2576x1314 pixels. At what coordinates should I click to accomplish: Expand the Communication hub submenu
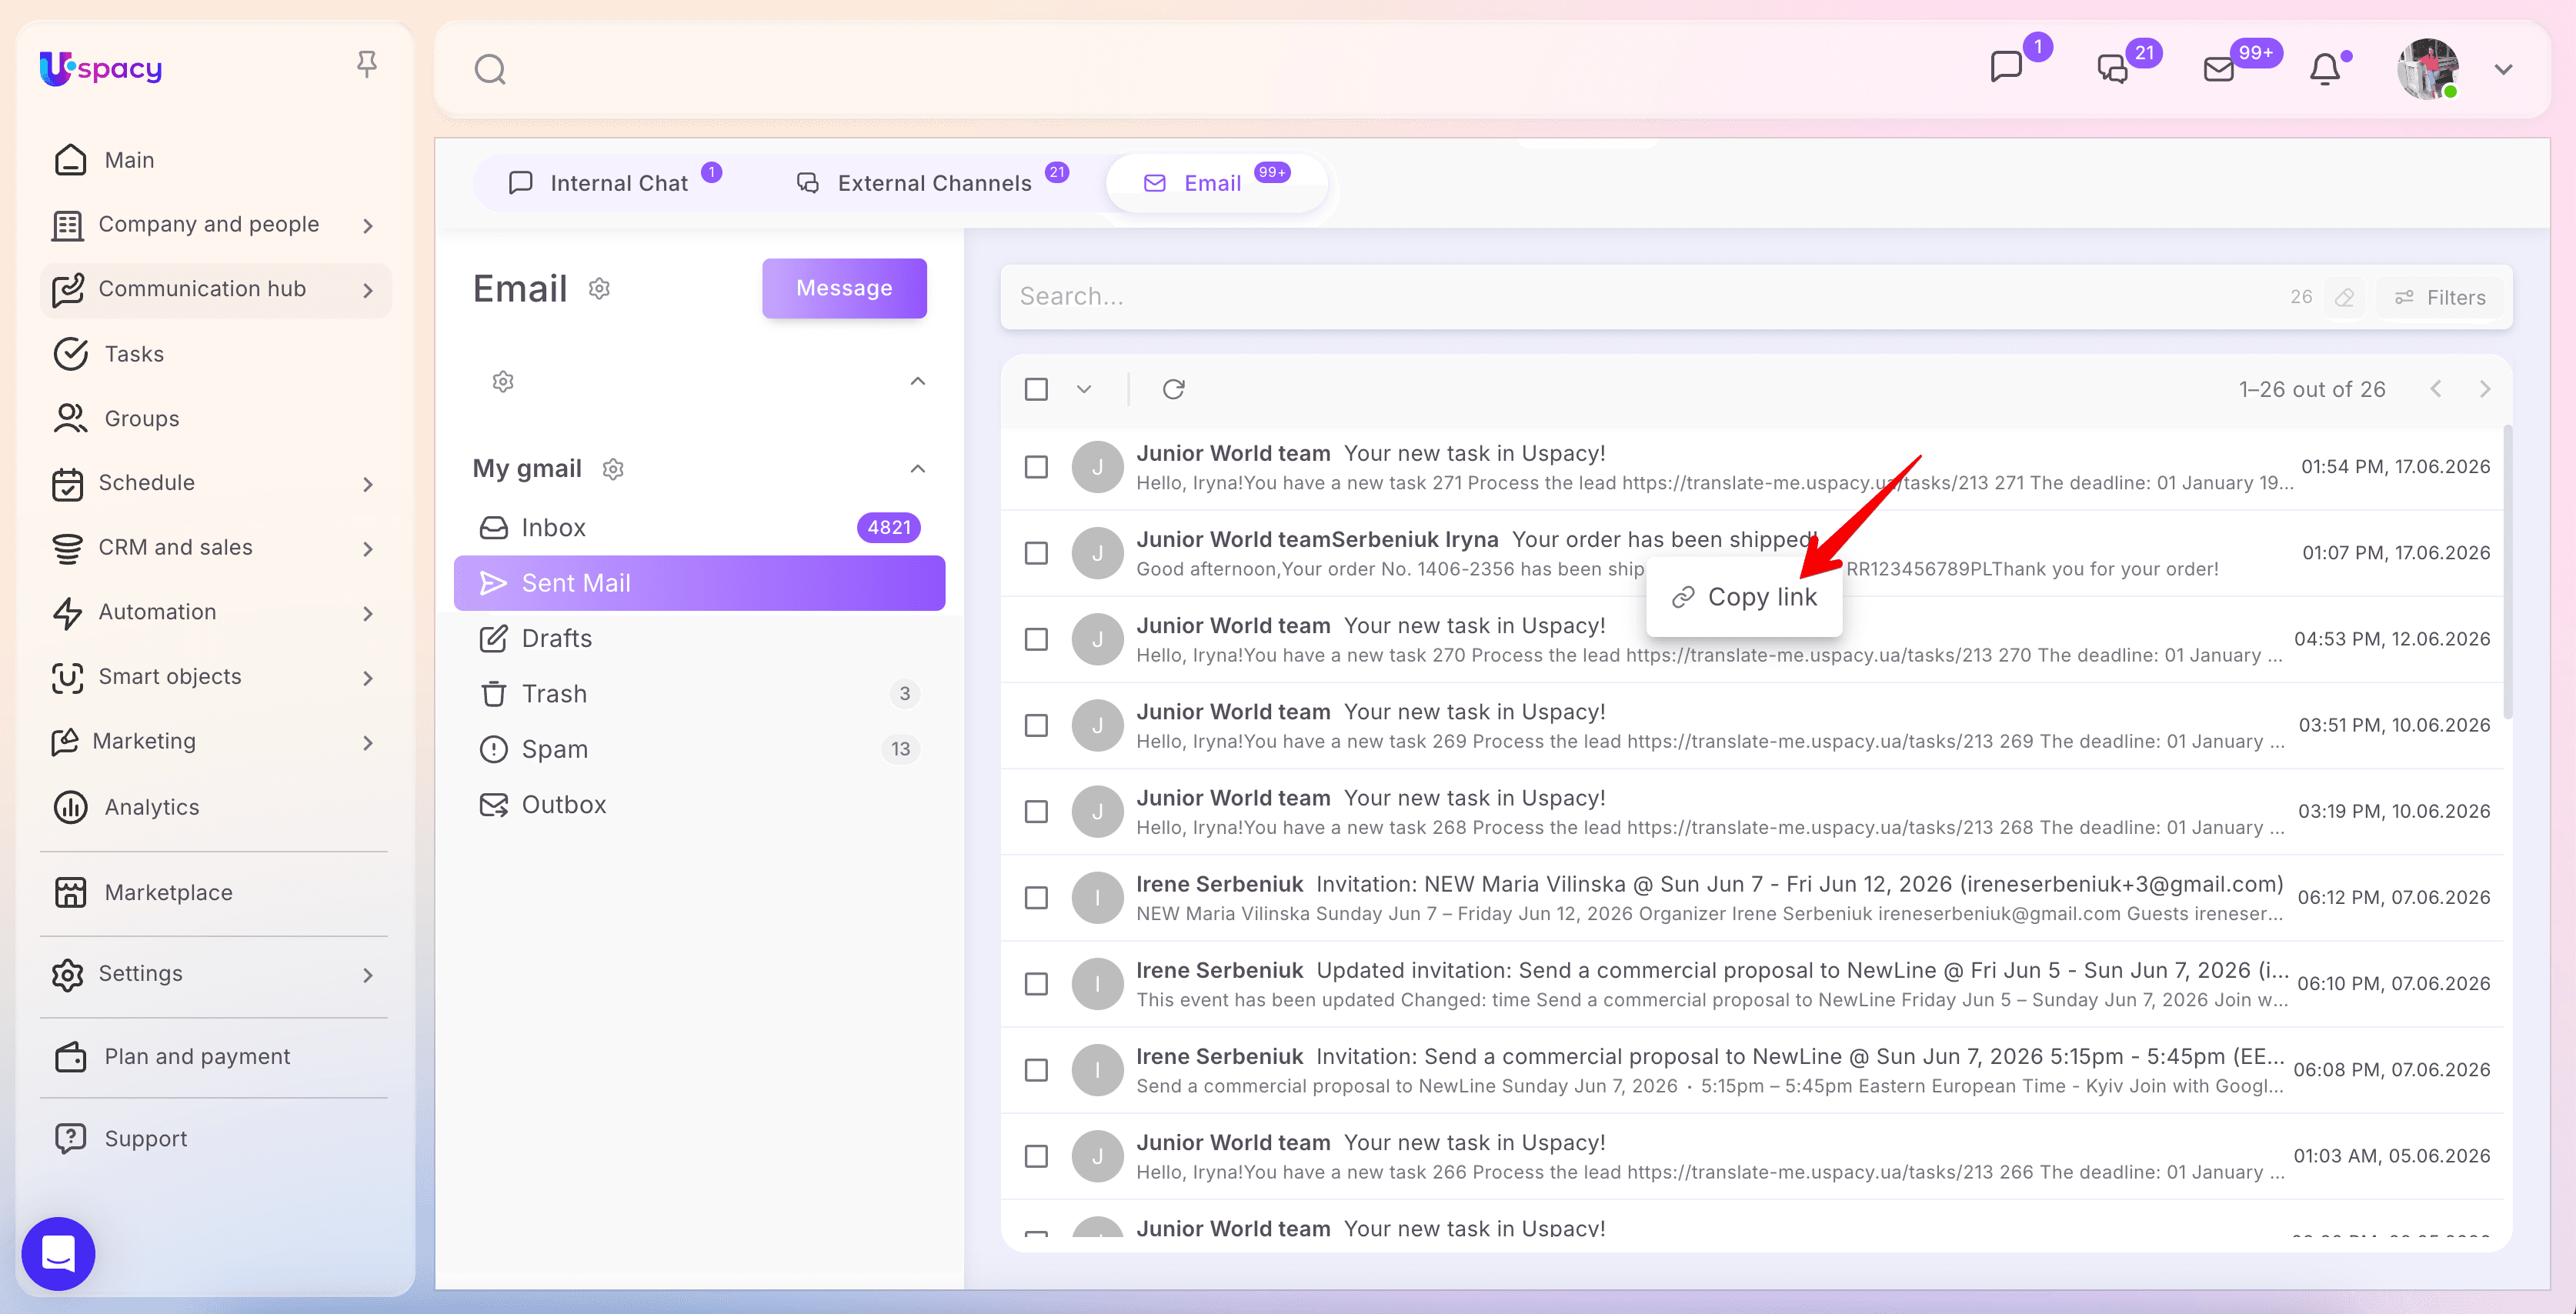tap(368, 290)
